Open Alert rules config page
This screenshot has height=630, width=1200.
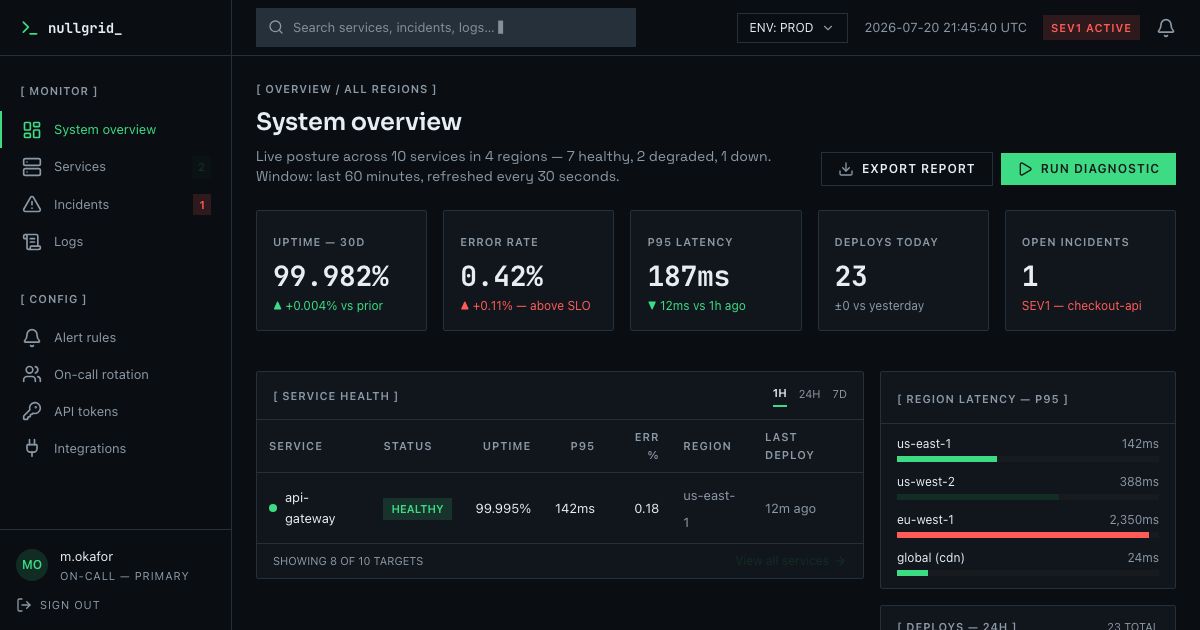point(115,338)
